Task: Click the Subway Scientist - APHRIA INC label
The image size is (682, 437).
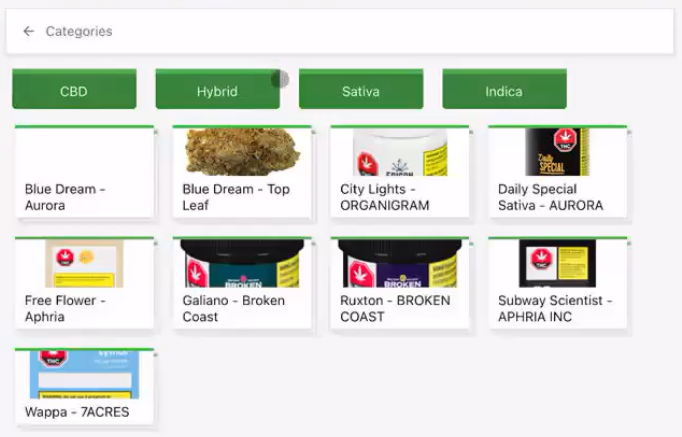Action: coord(555,308)
